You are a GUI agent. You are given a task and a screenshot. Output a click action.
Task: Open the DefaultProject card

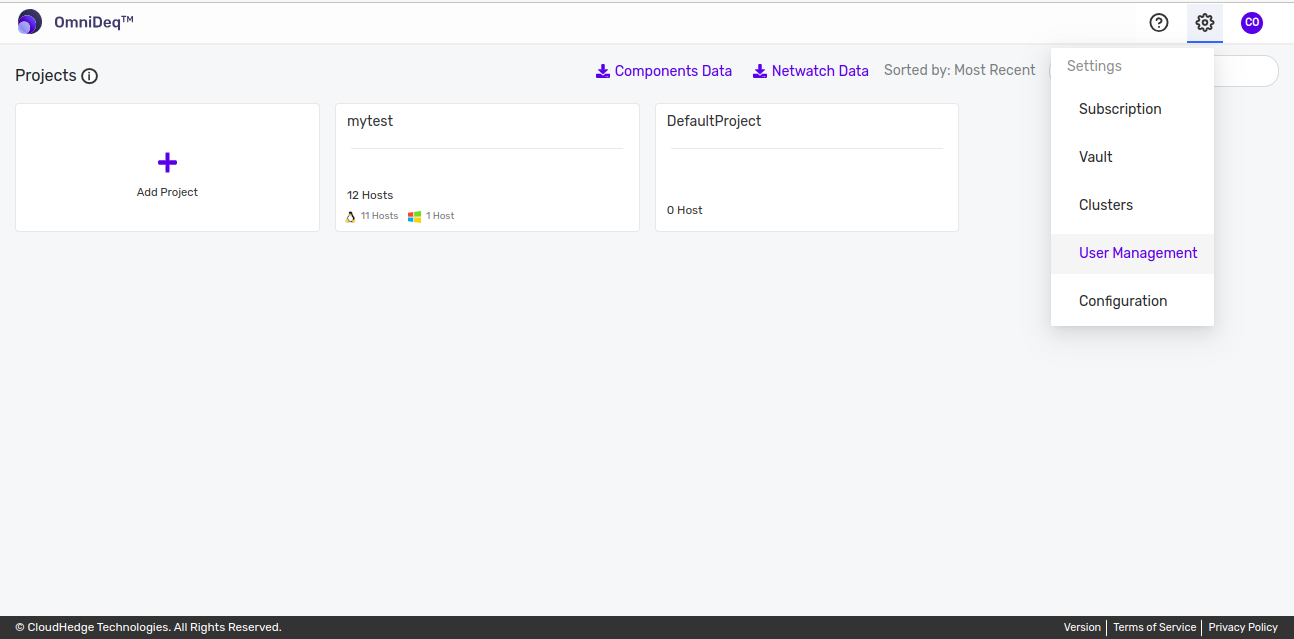(x=807, y=168)
